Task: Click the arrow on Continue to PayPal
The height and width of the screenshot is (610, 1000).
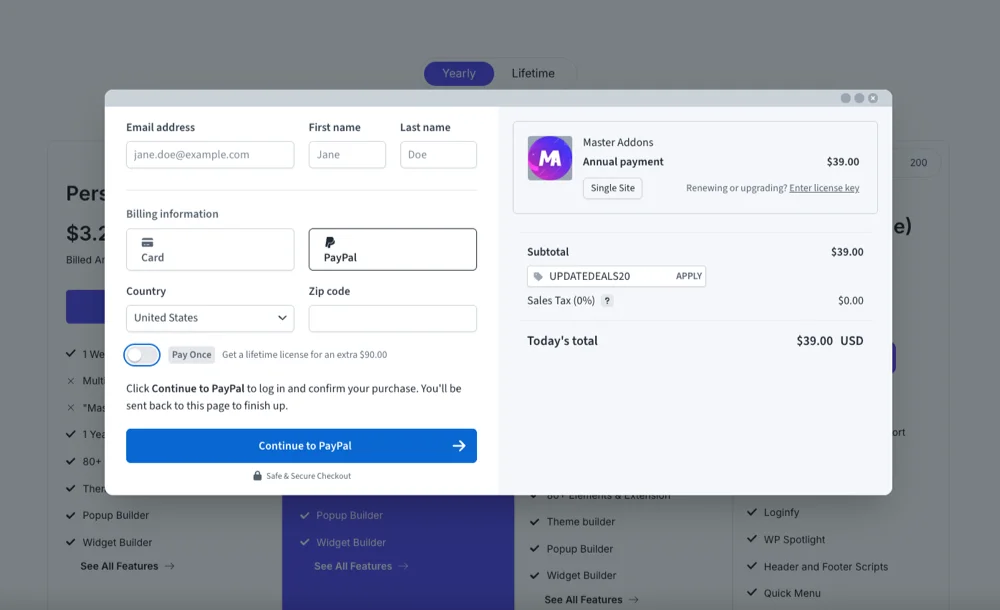Action: click(x=459, y=446)
